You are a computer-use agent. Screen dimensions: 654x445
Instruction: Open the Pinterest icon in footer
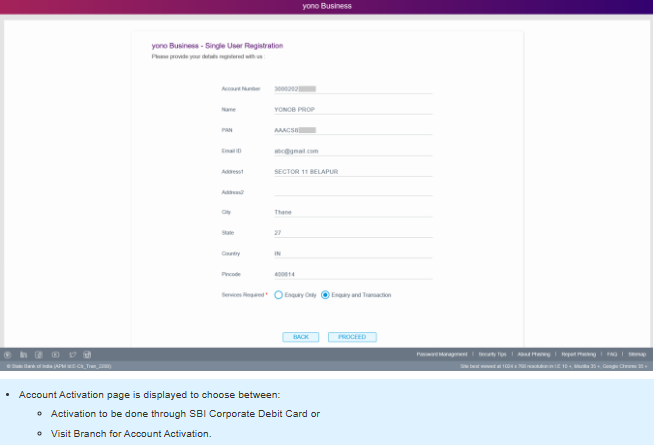8,355
